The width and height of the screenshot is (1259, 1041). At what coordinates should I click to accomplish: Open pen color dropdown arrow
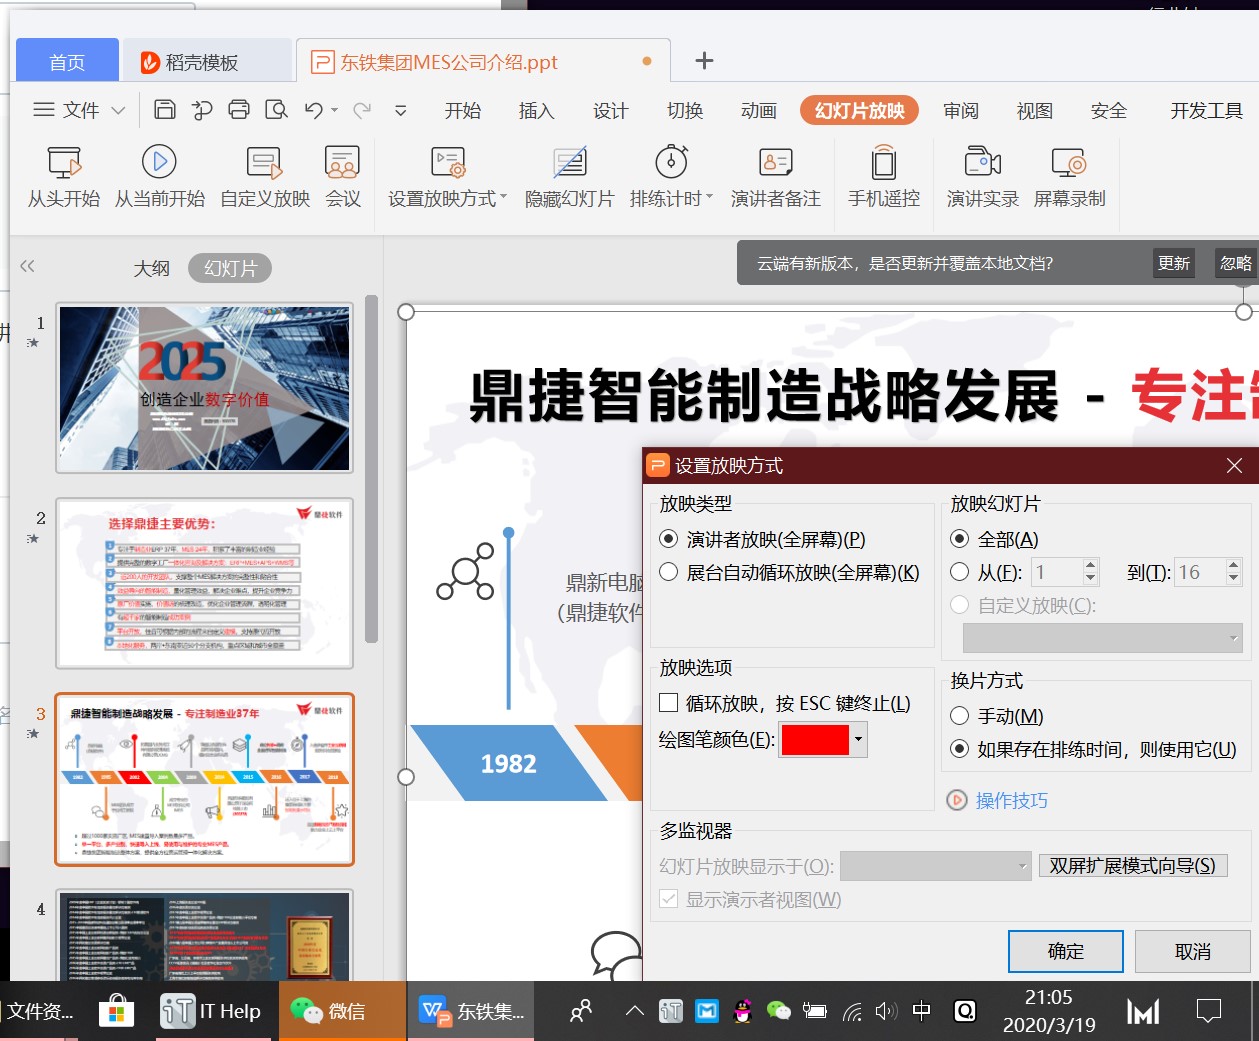coord(858,740)
